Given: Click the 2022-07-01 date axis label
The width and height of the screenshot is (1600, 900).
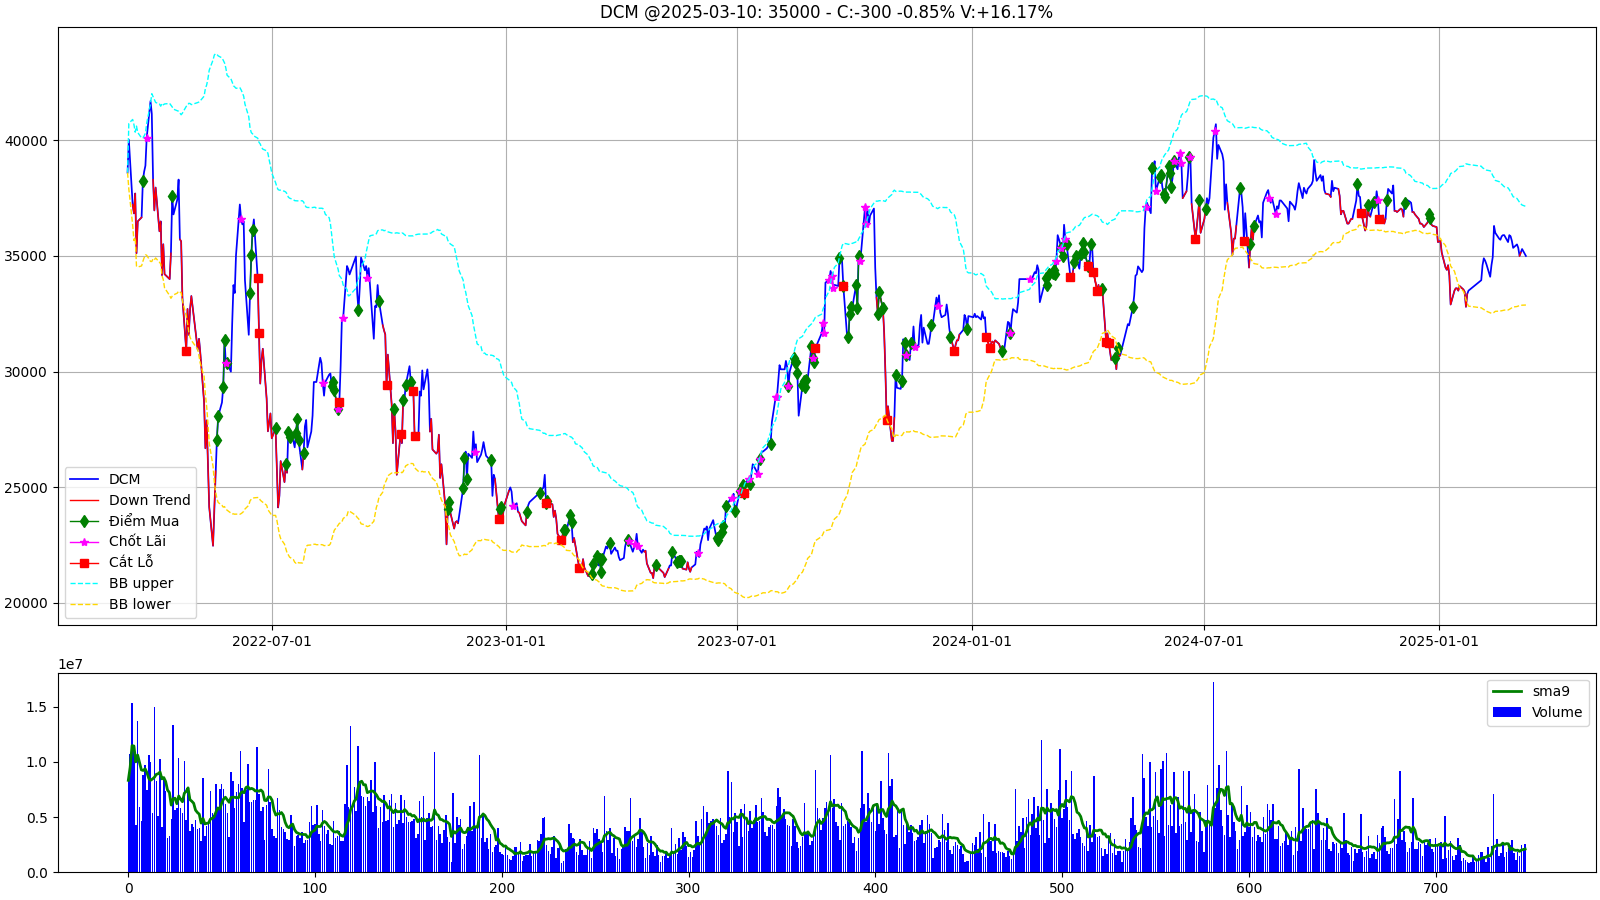Looking at the screenshot, I should pyautogui.click(x=272, y=641).
